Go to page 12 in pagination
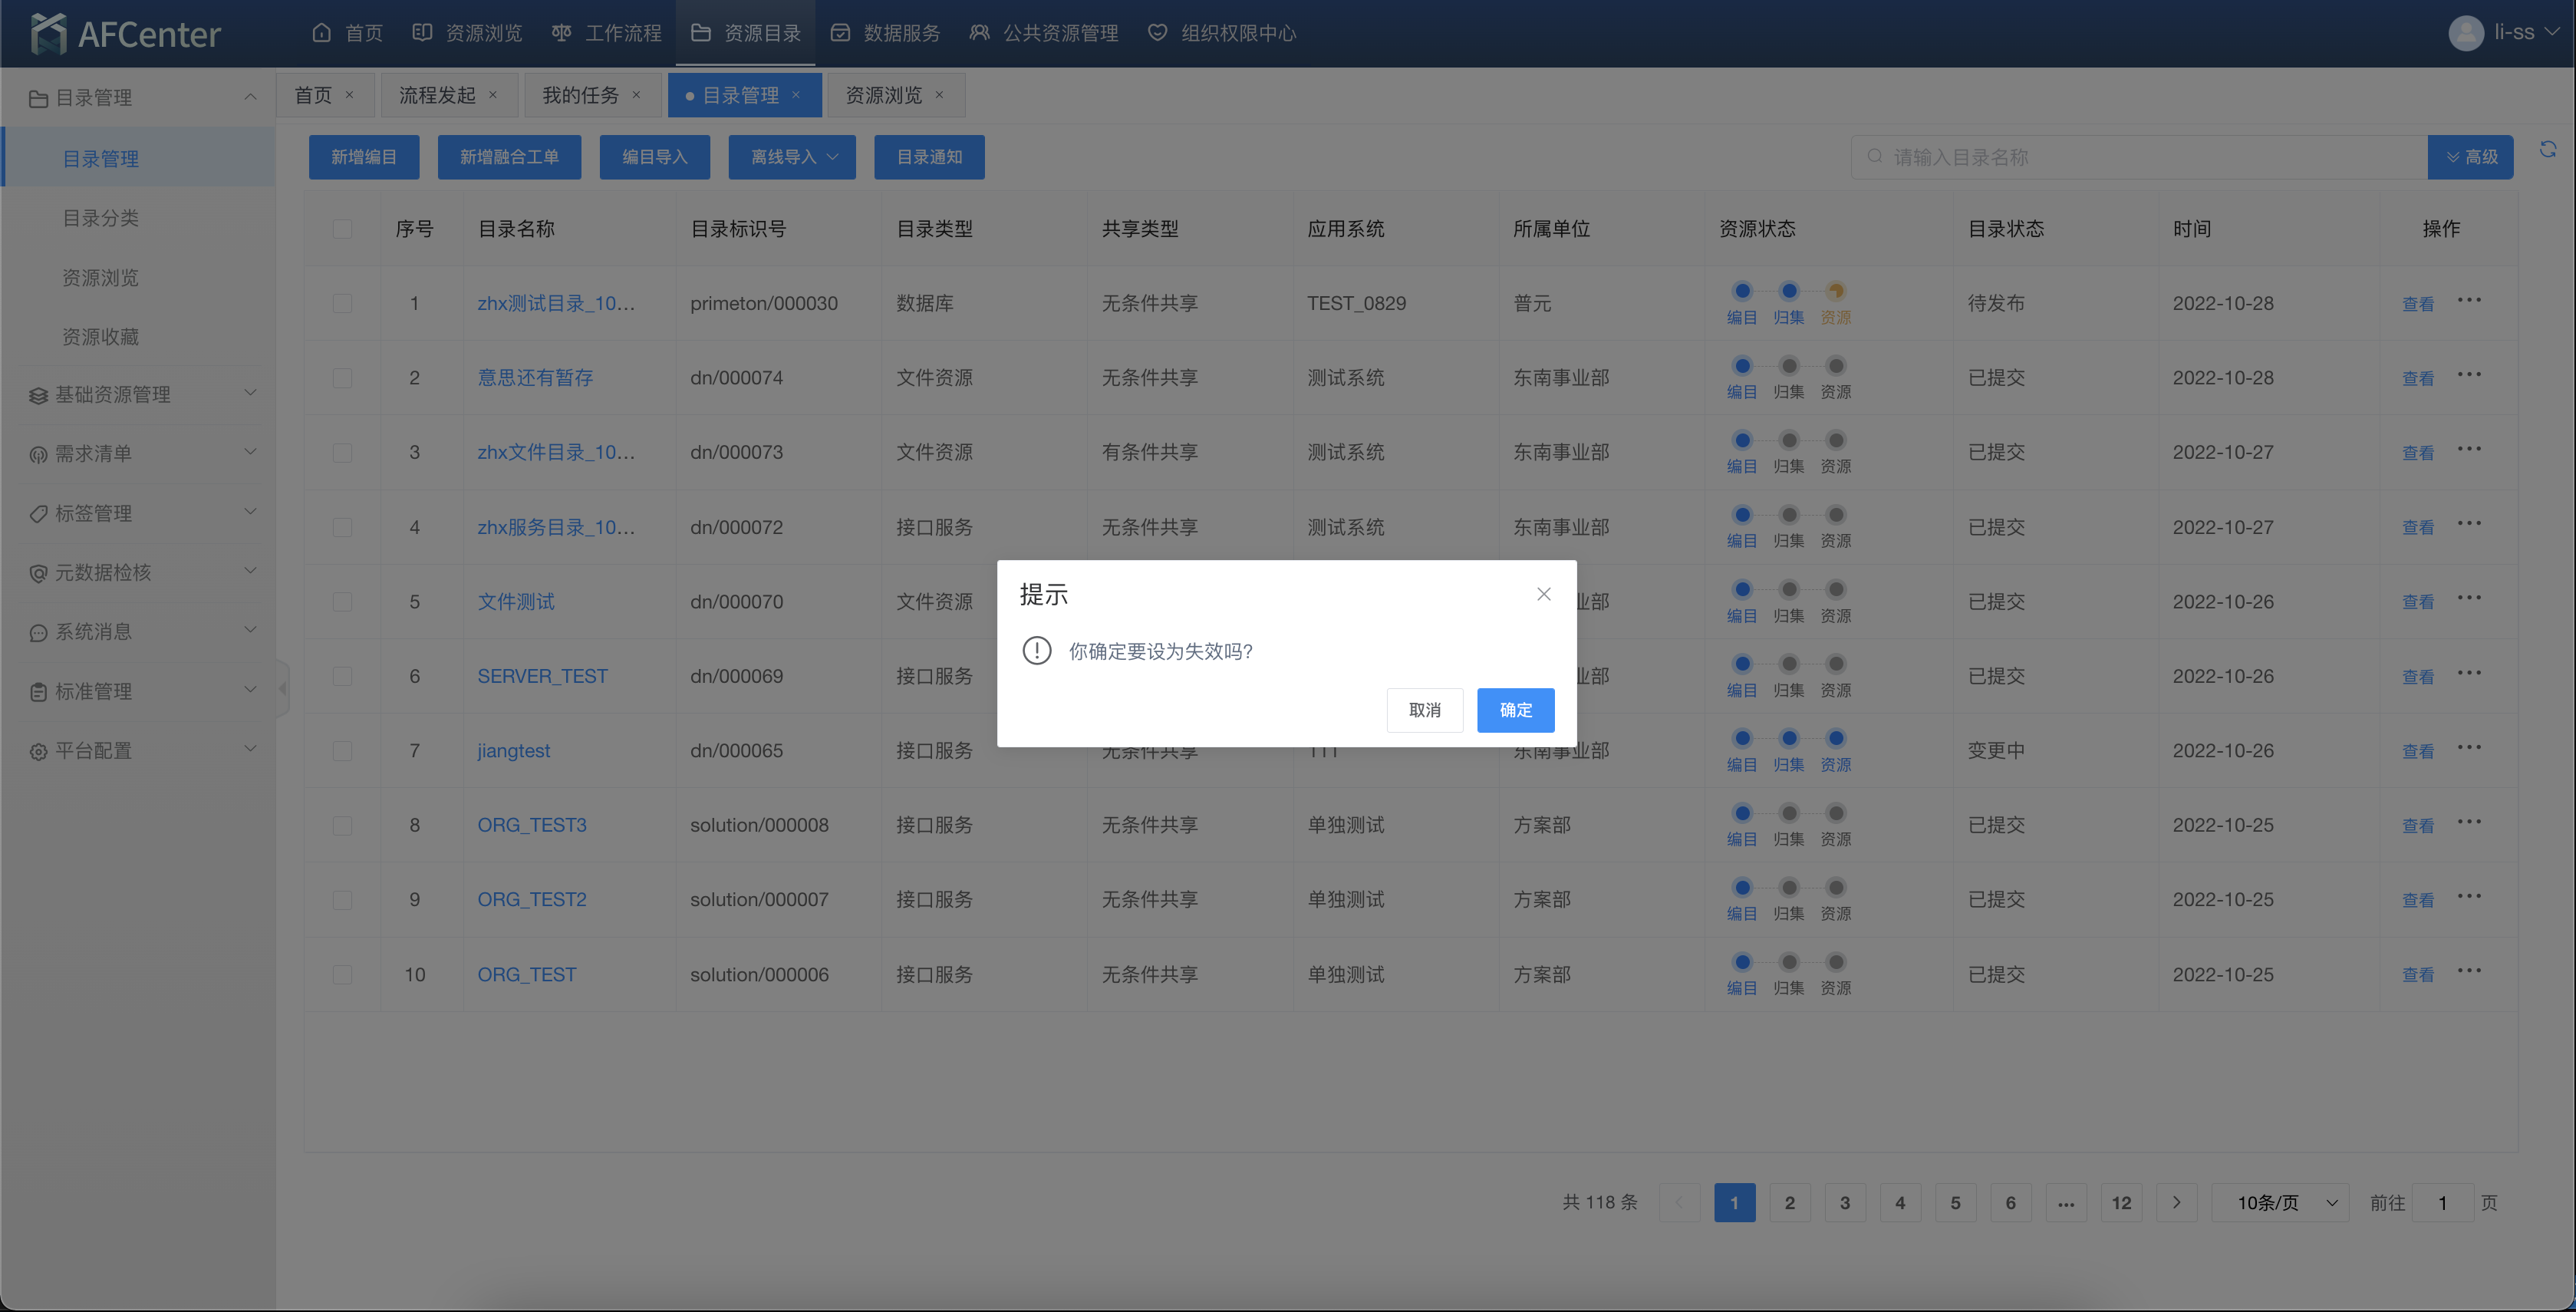Viewport: 2576px width, 1312px height. [x=2121, y=1202]
